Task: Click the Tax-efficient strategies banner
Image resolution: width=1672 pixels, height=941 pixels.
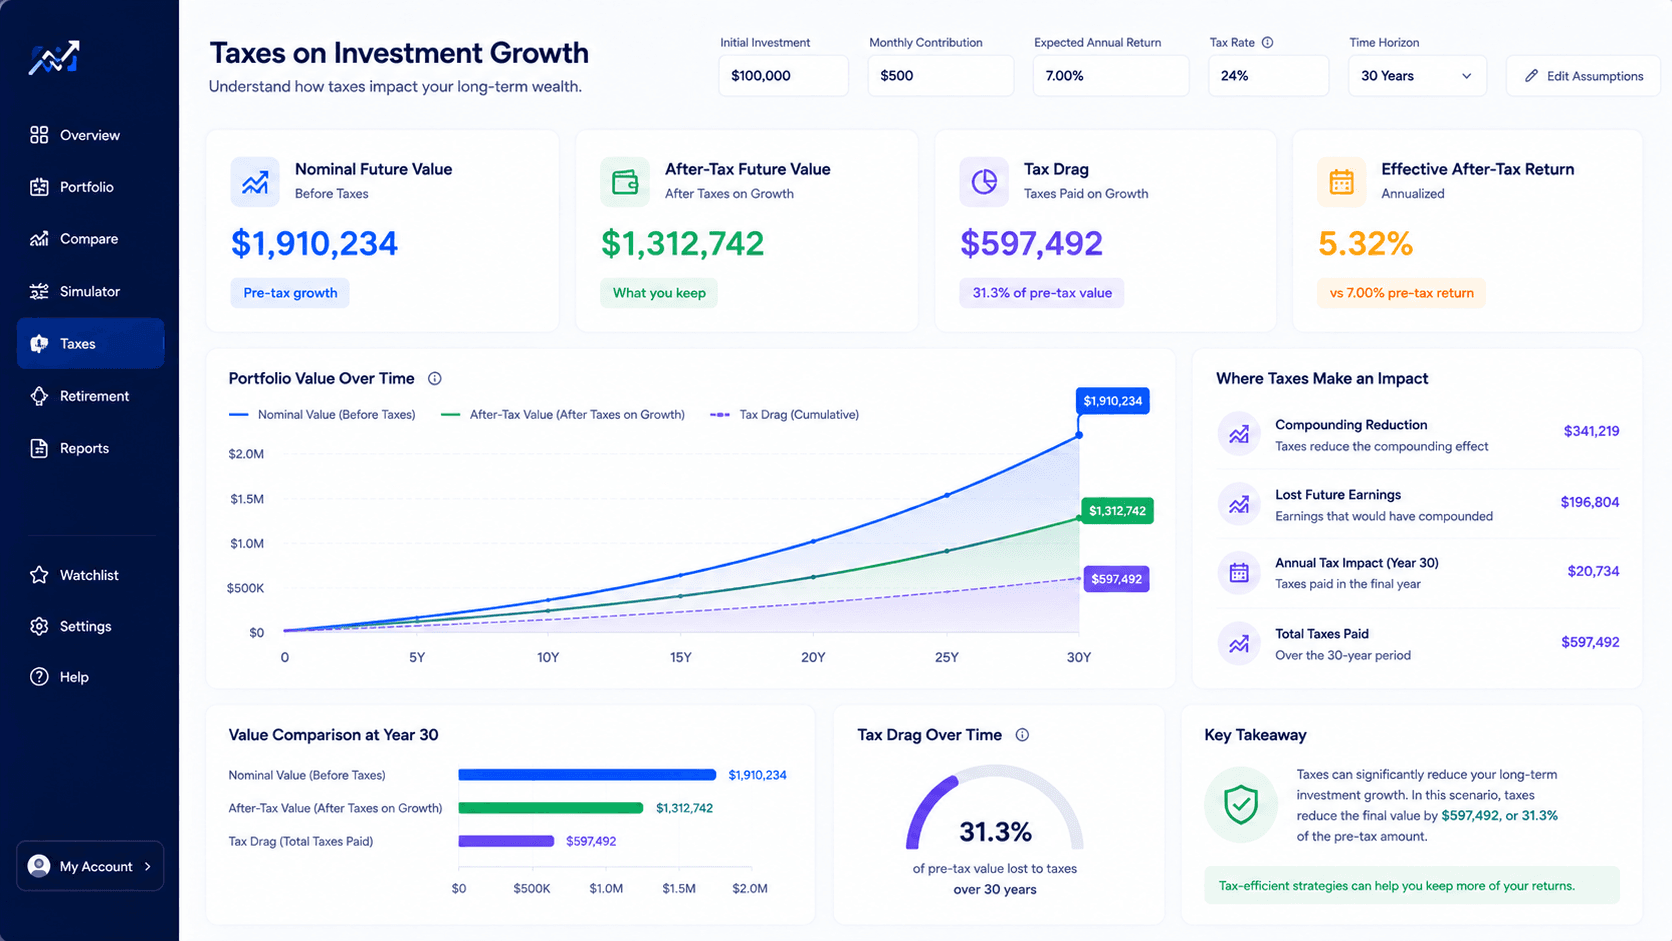Action: (x=1412, y=885)
